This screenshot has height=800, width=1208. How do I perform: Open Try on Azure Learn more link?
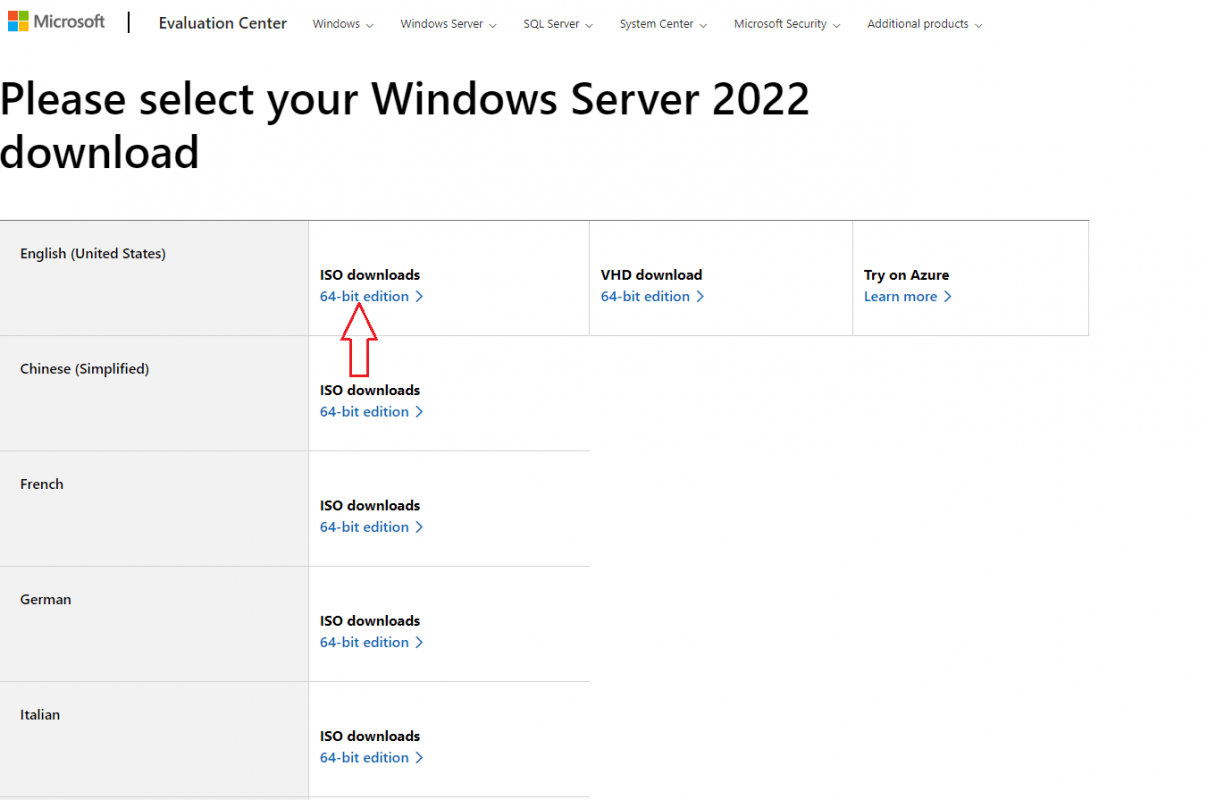pos(908,296)
